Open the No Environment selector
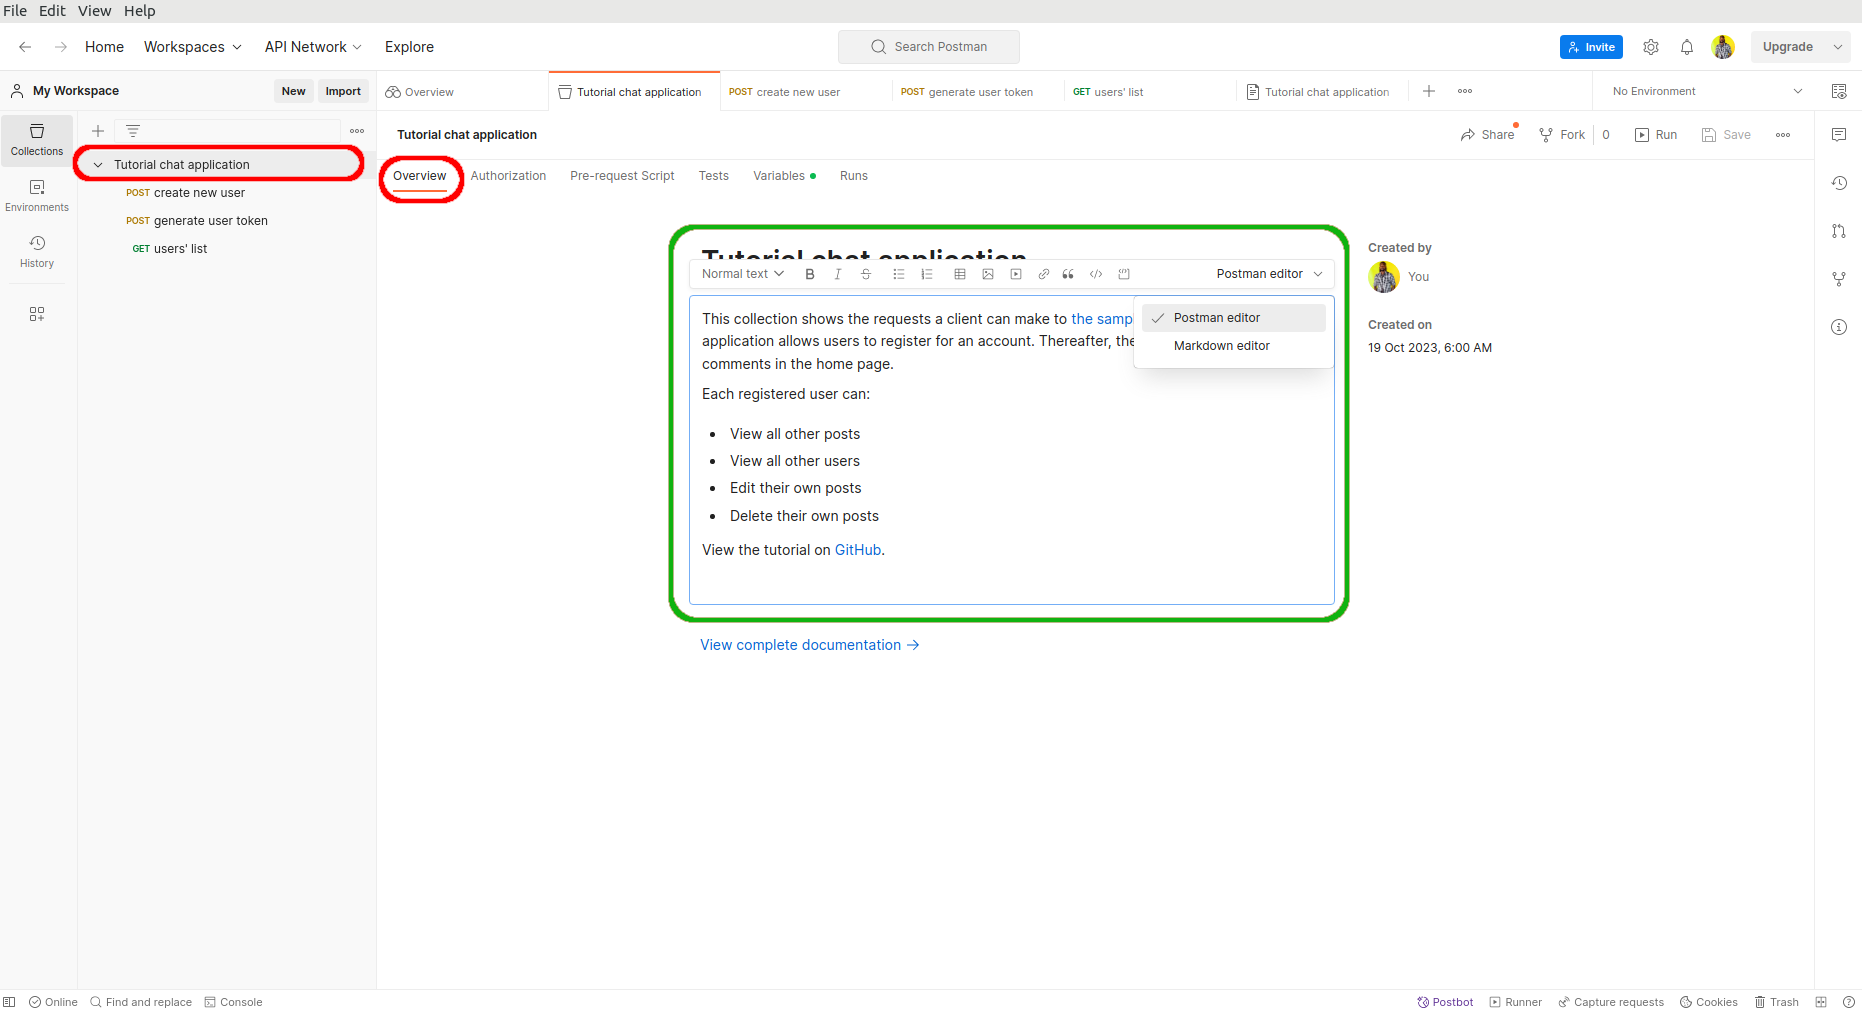This screenshot has width=1862, height=1013. tap(1708, 91)
